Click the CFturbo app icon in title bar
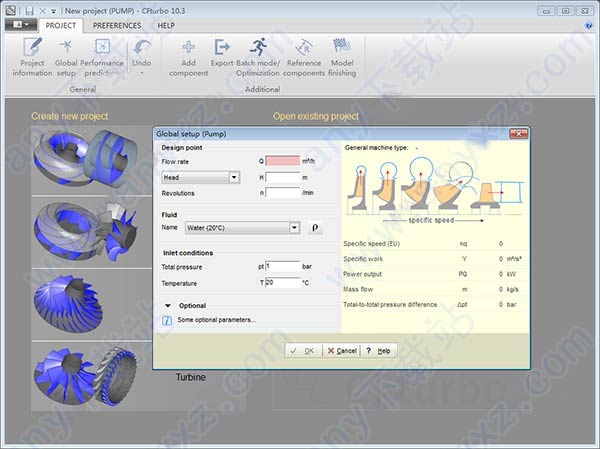The height and width of the screenshot is (449, 600). click(11, 10)
